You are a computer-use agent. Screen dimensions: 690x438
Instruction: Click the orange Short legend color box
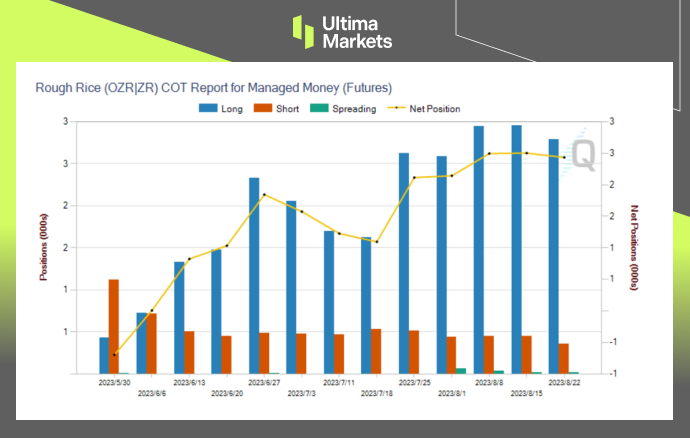270,108
